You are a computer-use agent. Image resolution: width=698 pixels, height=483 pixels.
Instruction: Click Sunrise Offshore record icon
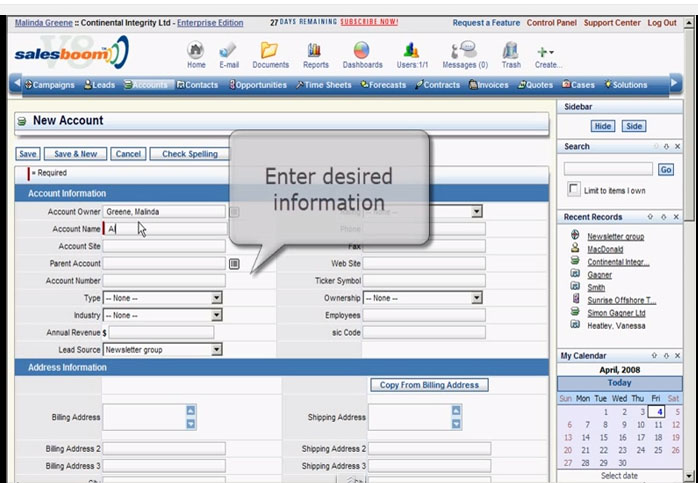pyautogui.click(x=576, y=298)
